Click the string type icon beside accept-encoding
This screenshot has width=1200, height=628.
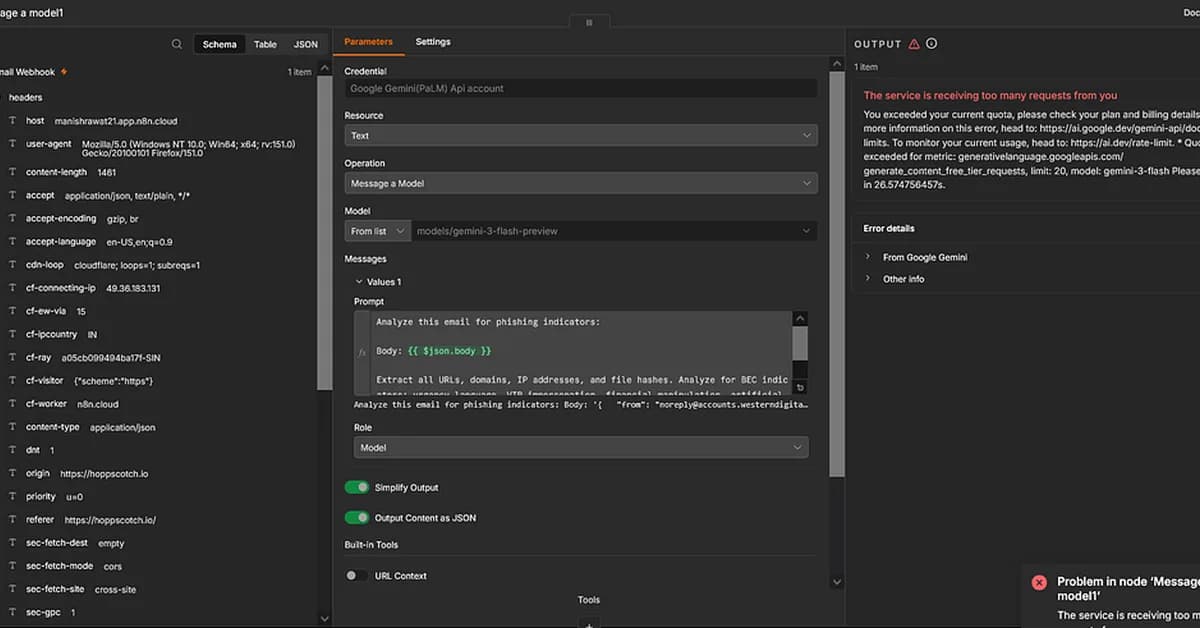point(12,218)
